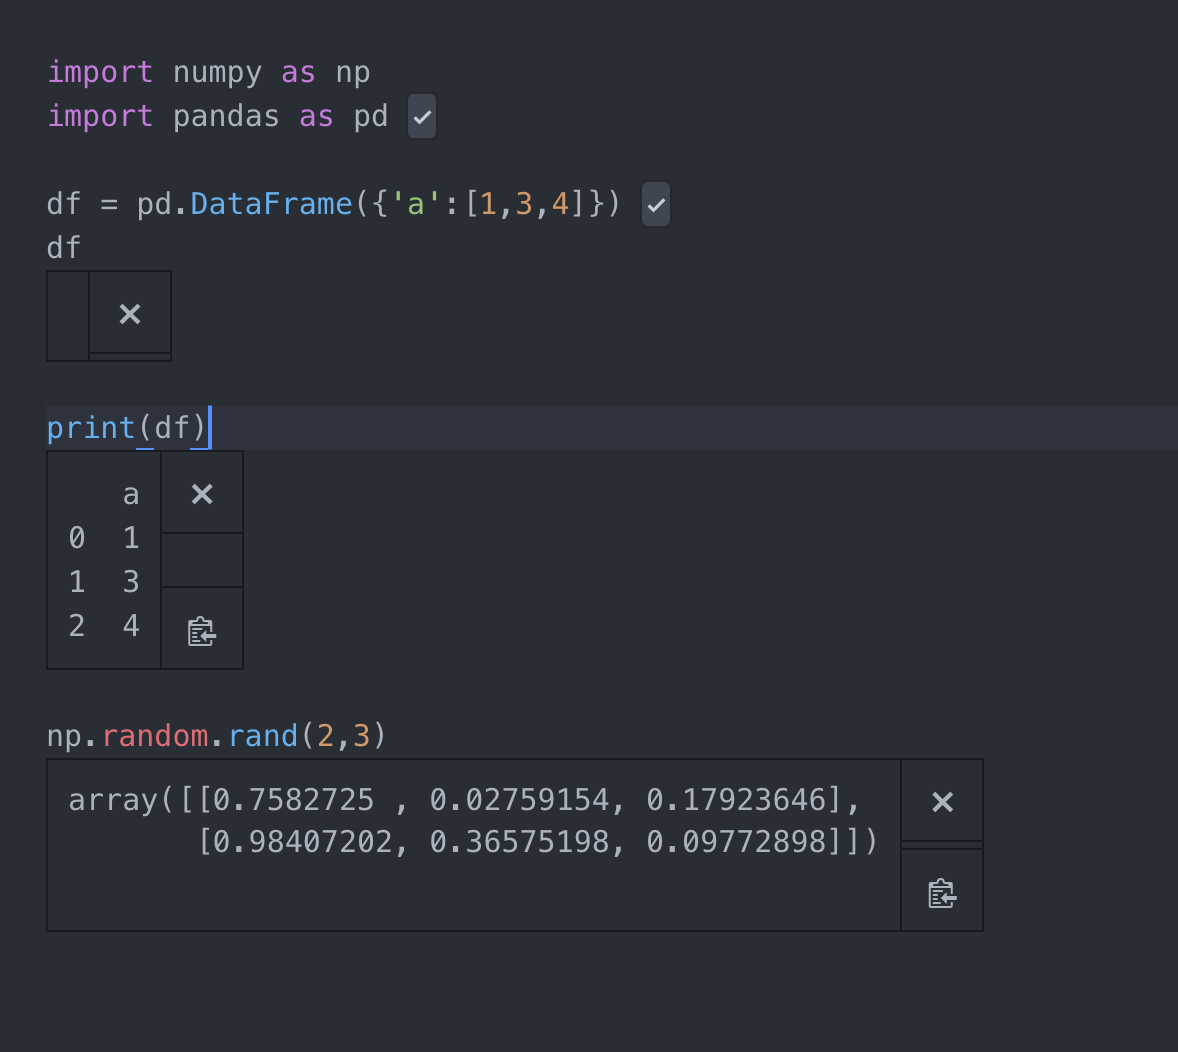
Task: Close the np.random.rand array output
Action: (x=941, y=800)
